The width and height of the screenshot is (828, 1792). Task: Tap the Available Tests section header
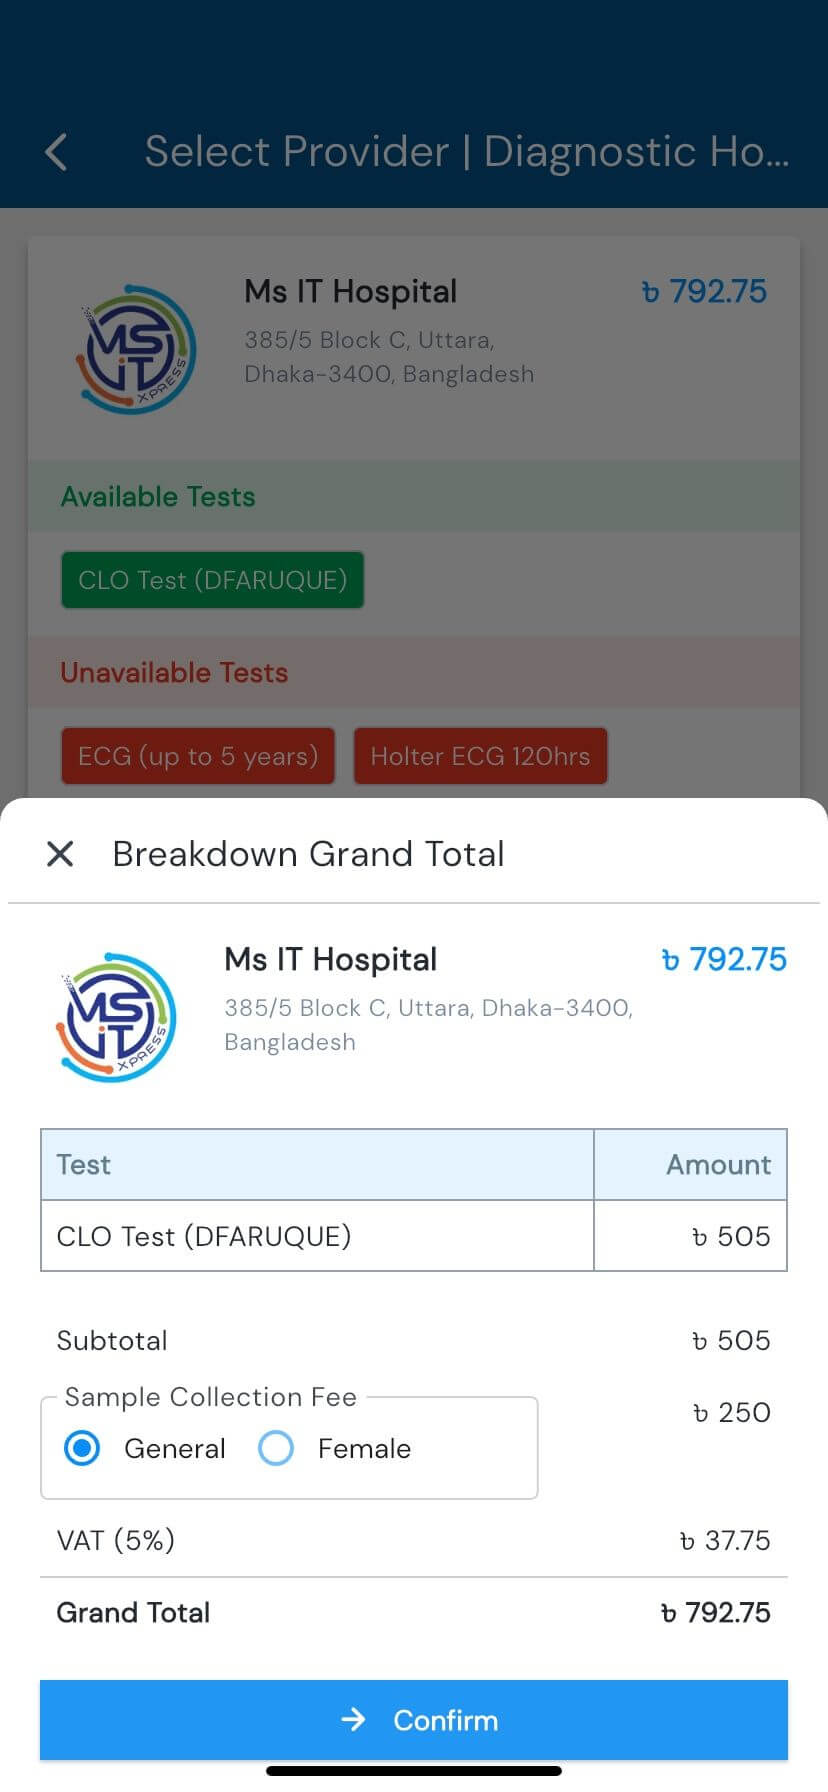pos(414,496)
